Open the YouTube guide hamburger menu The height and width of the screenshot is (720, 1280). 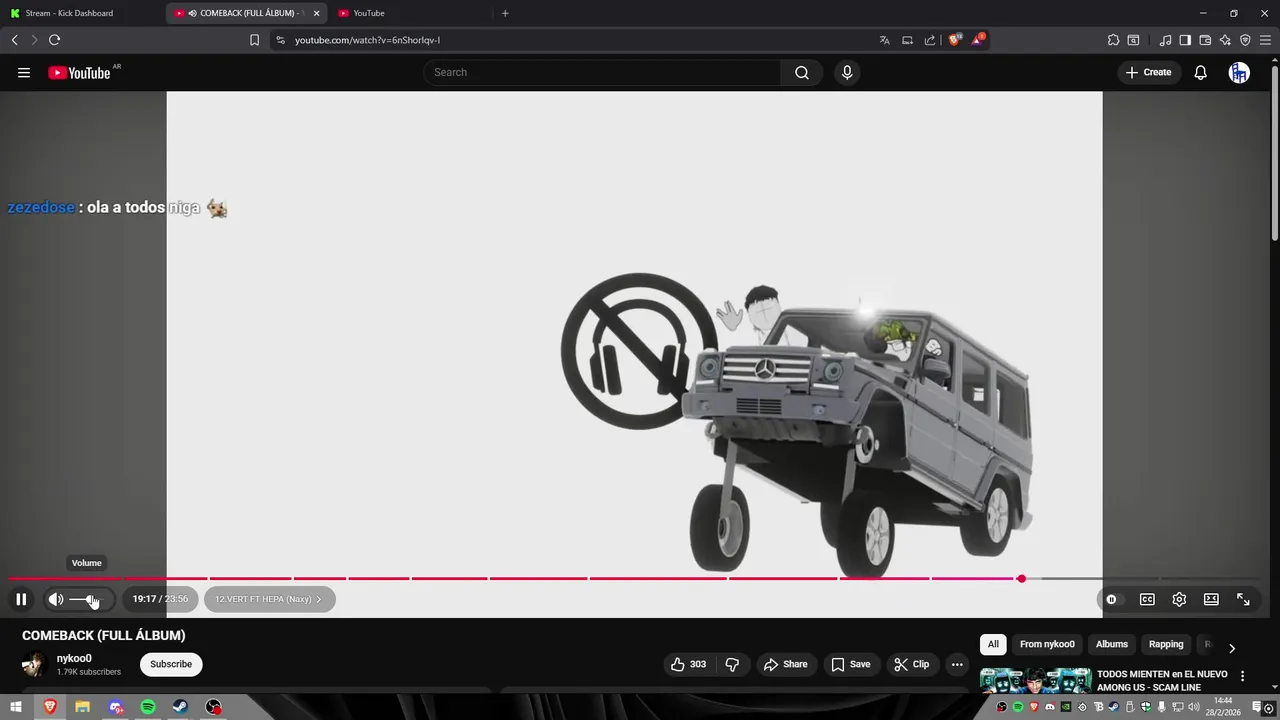24,72
